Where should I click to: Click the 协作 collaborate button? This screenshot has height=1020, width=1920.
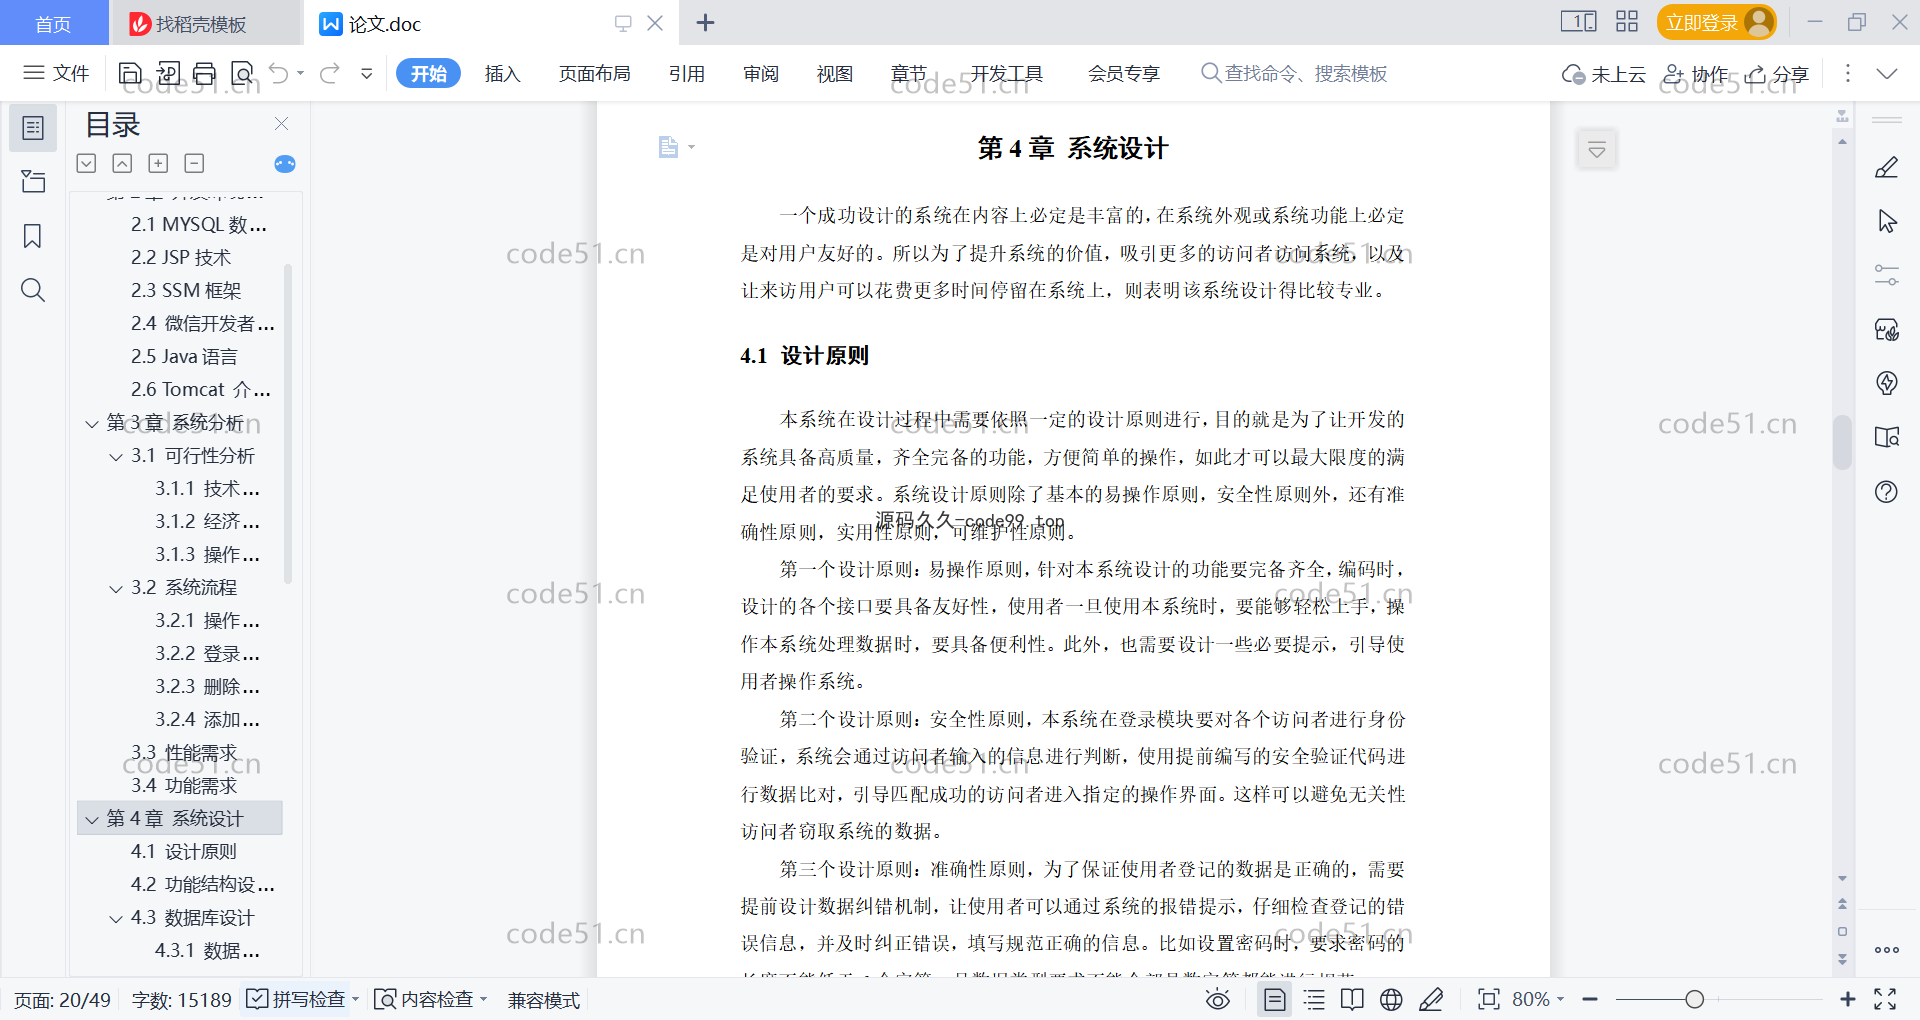point(1696,74)
